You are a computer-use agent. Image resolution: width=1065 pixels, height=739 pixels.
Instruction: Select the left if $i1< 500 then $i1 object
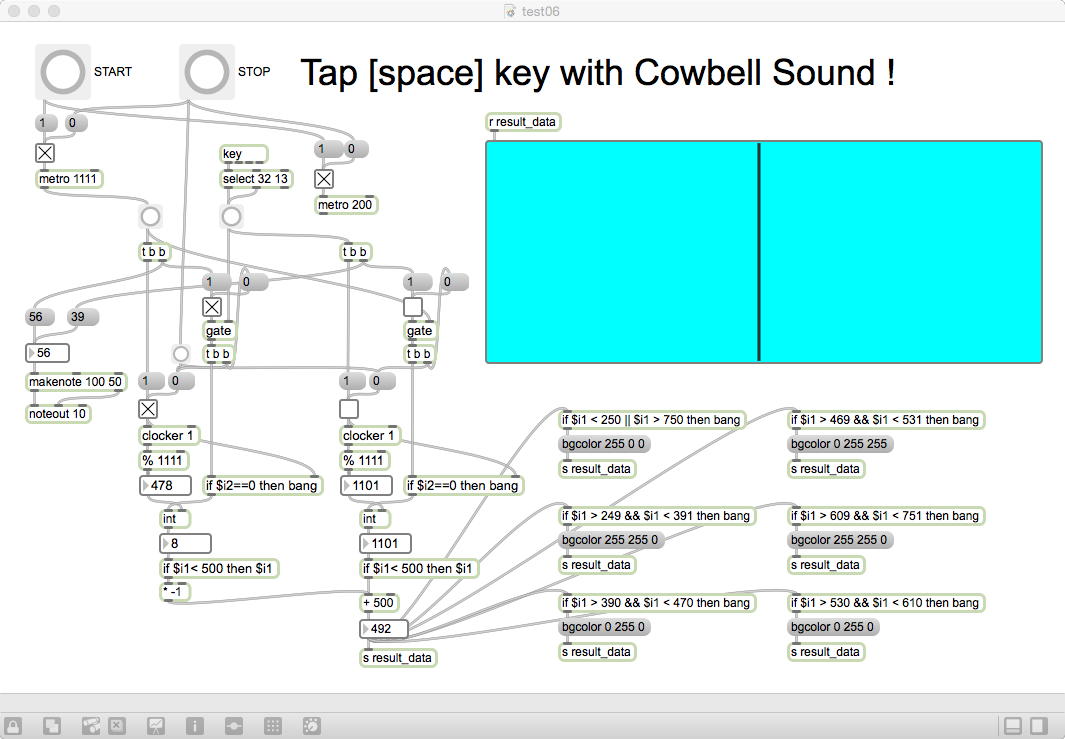[x=218, y=569]
